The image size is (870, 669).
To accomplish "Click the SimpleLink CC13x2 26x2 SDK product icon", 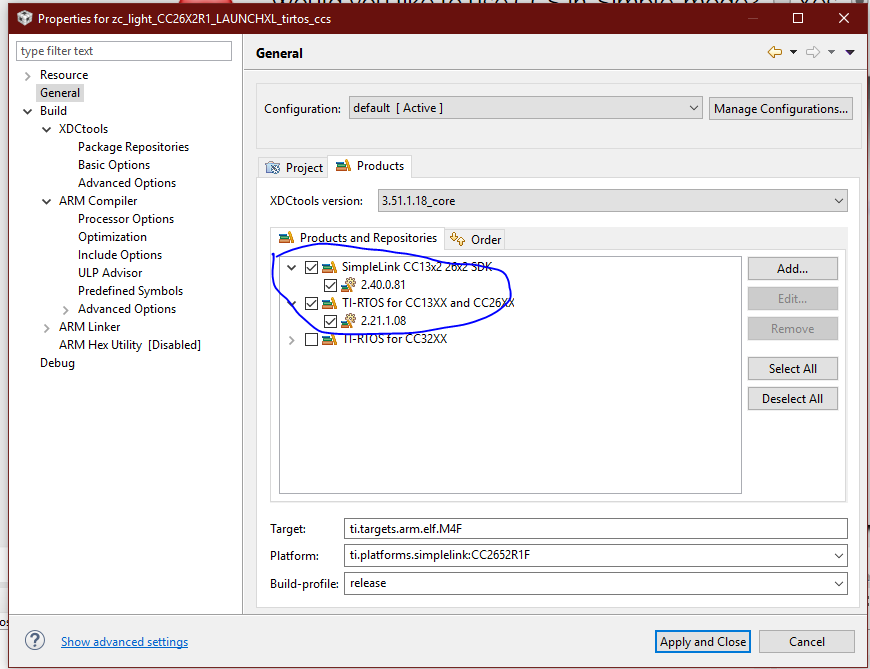I will click(x=330, y=267).
